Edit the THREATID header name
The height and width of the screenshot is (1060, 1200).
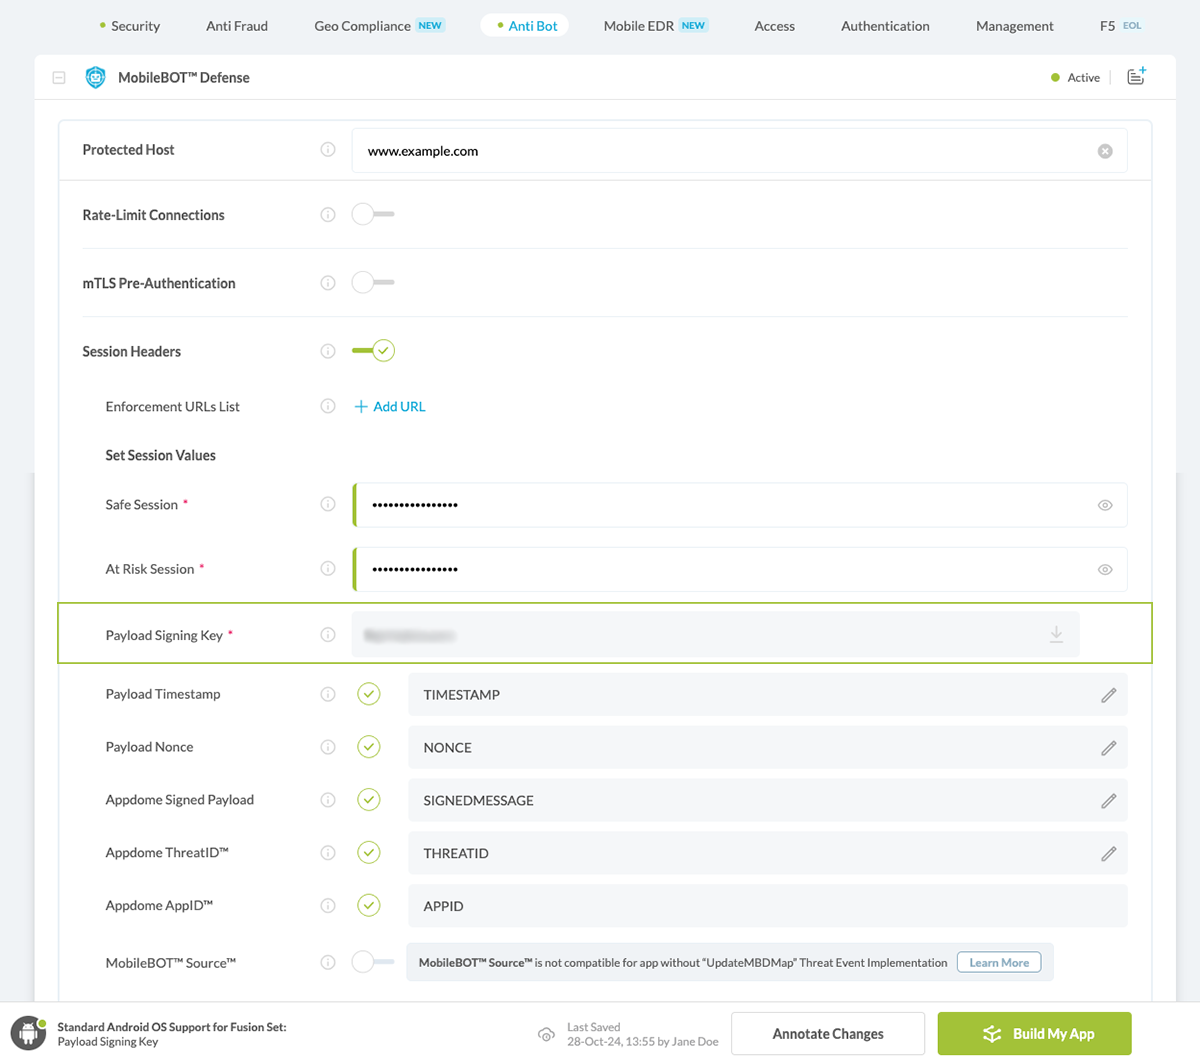[x=1109, y=854]
